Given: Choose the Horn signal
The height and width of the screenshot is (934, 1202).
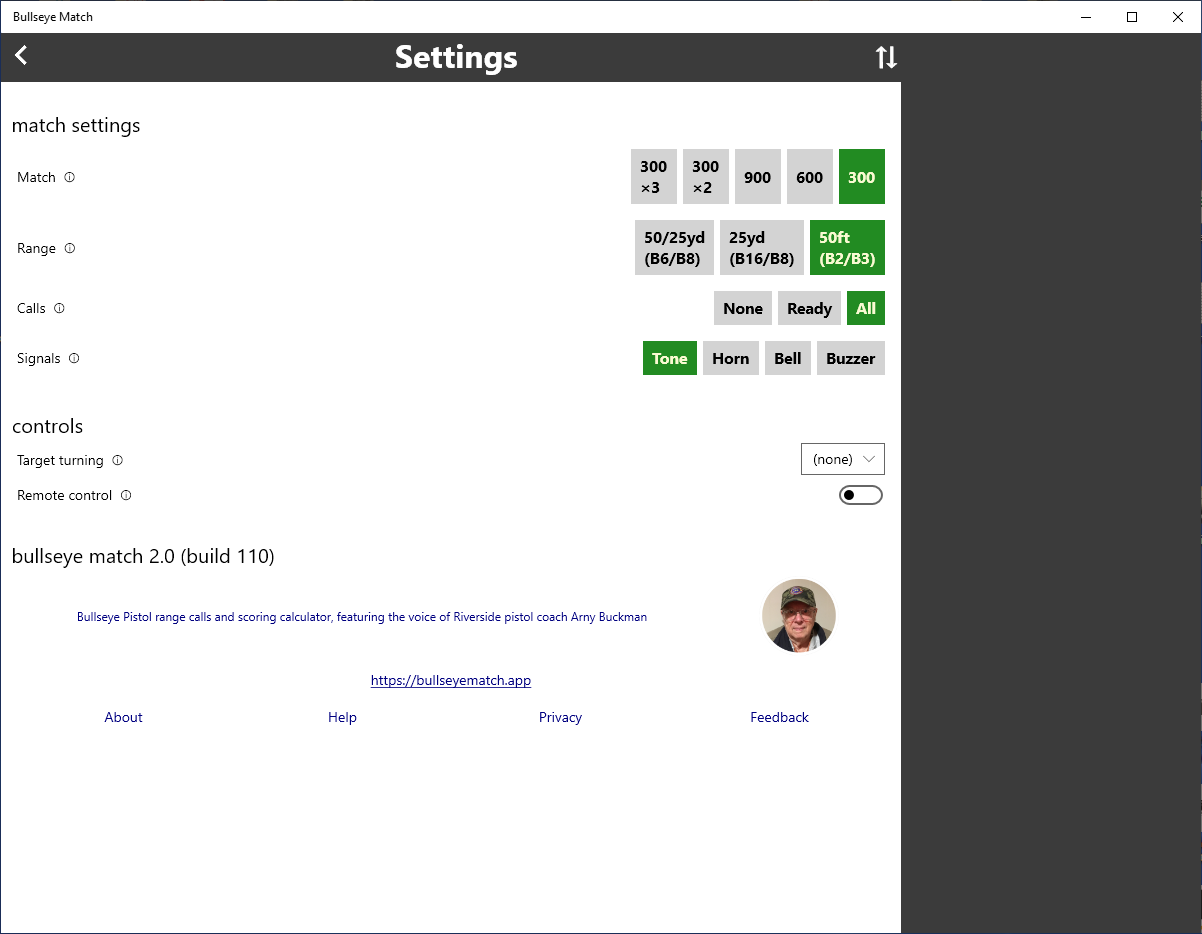Looking at the screenshot, I should 731,358.
